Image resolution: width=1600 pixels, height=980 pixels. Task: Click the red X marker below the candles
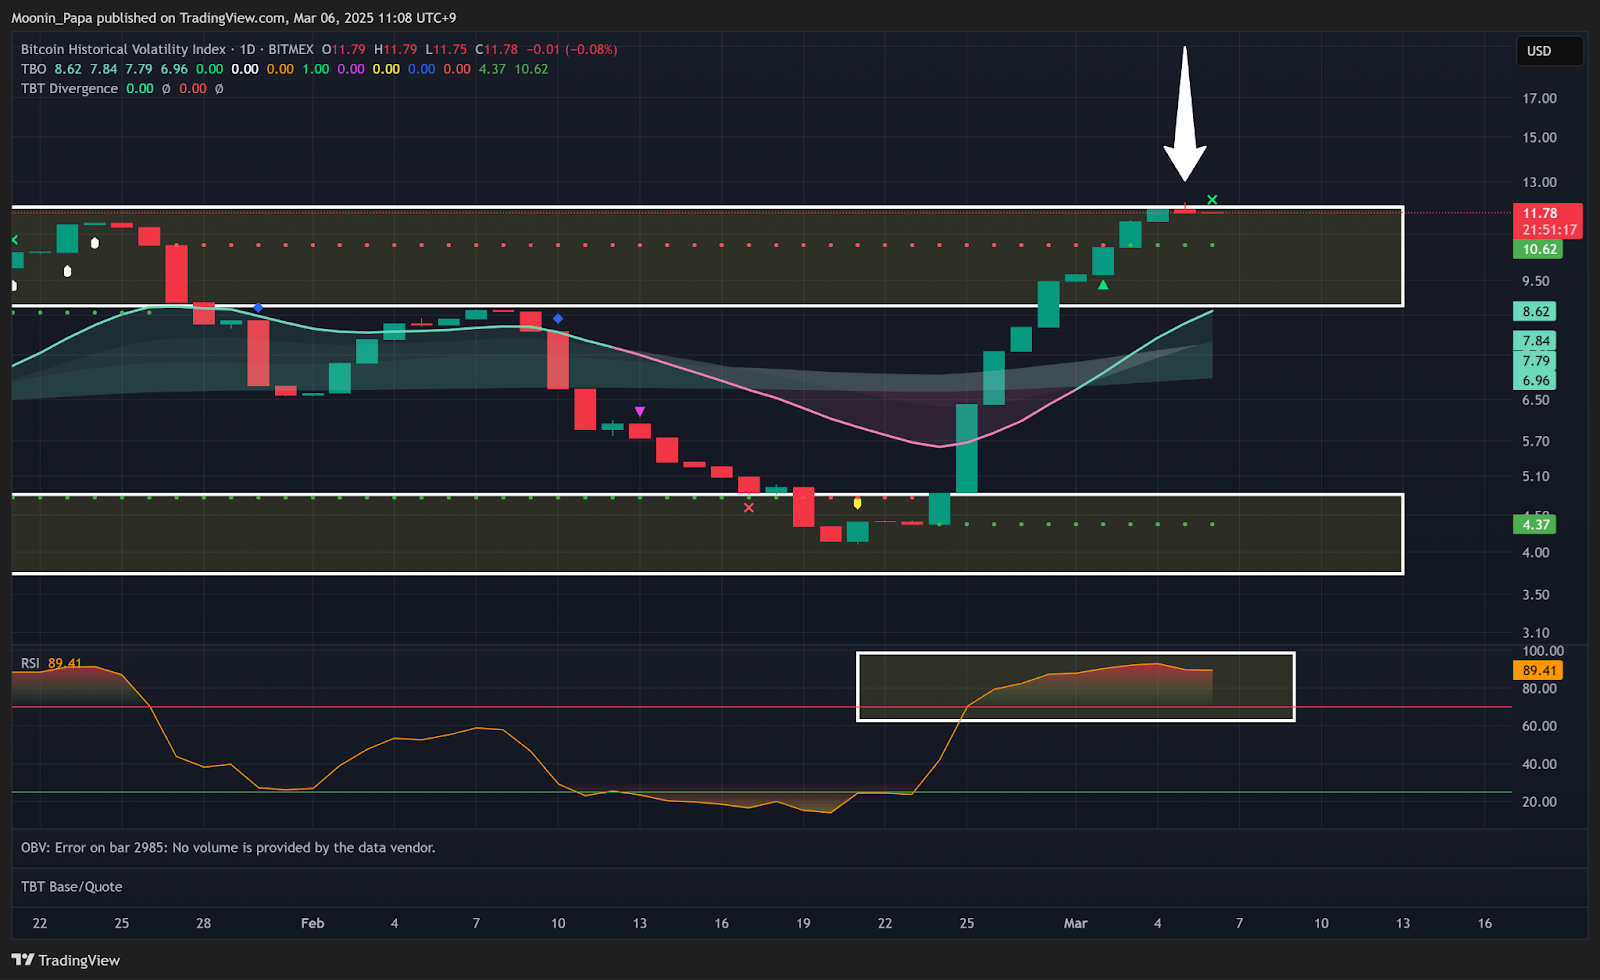(748, 508)
